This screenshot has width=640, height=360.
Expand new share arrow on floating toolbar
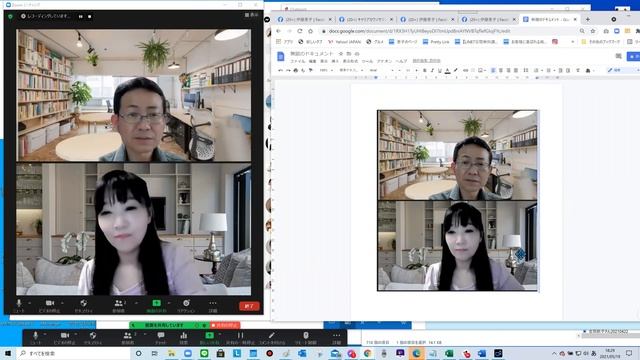(x=221, y=335)
